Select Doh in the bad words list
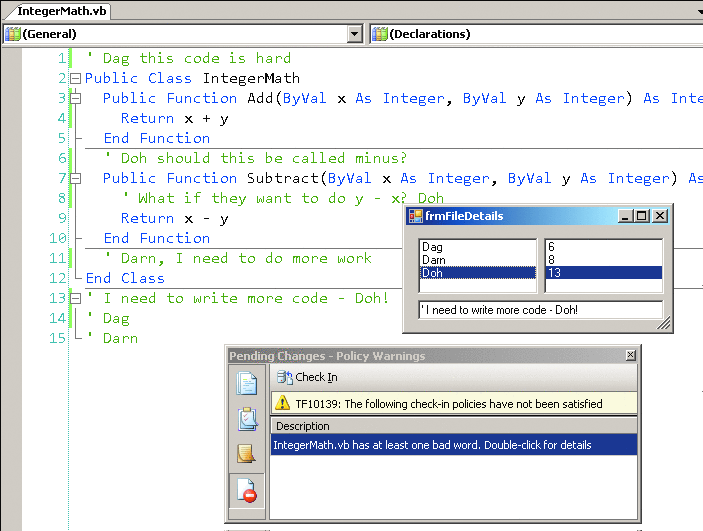This screenshot has width=703, height=531. point(477,273)
